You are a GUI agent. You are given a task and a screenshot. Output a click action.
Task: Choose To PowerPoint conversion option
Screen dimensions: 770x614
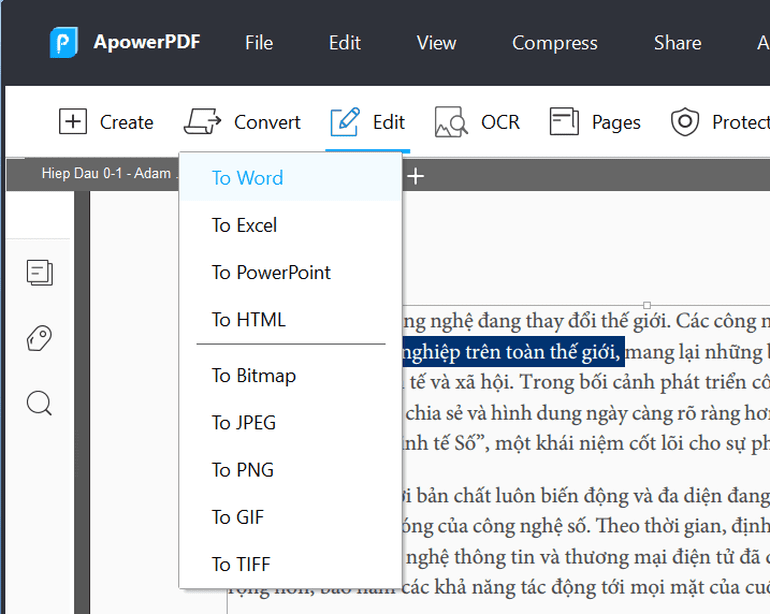click(x=291, y=272)
